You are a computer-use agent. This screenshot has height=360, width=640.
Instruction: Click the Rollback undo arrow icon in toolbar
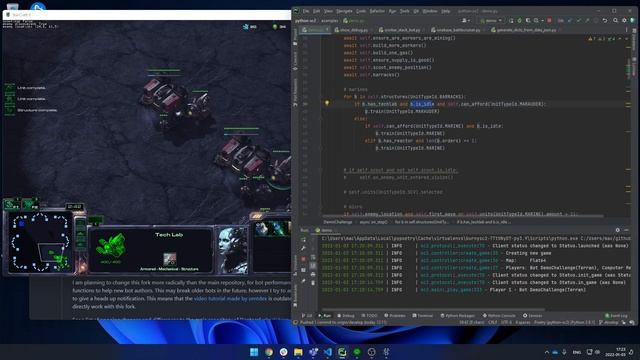click(605, 20)
